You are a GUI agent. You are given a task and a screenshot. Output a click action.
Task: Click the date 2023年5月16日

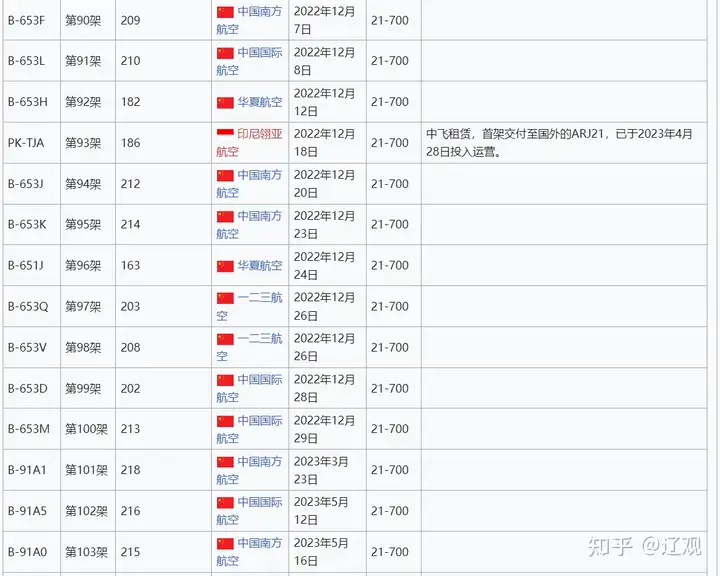[x=321, y=552]
